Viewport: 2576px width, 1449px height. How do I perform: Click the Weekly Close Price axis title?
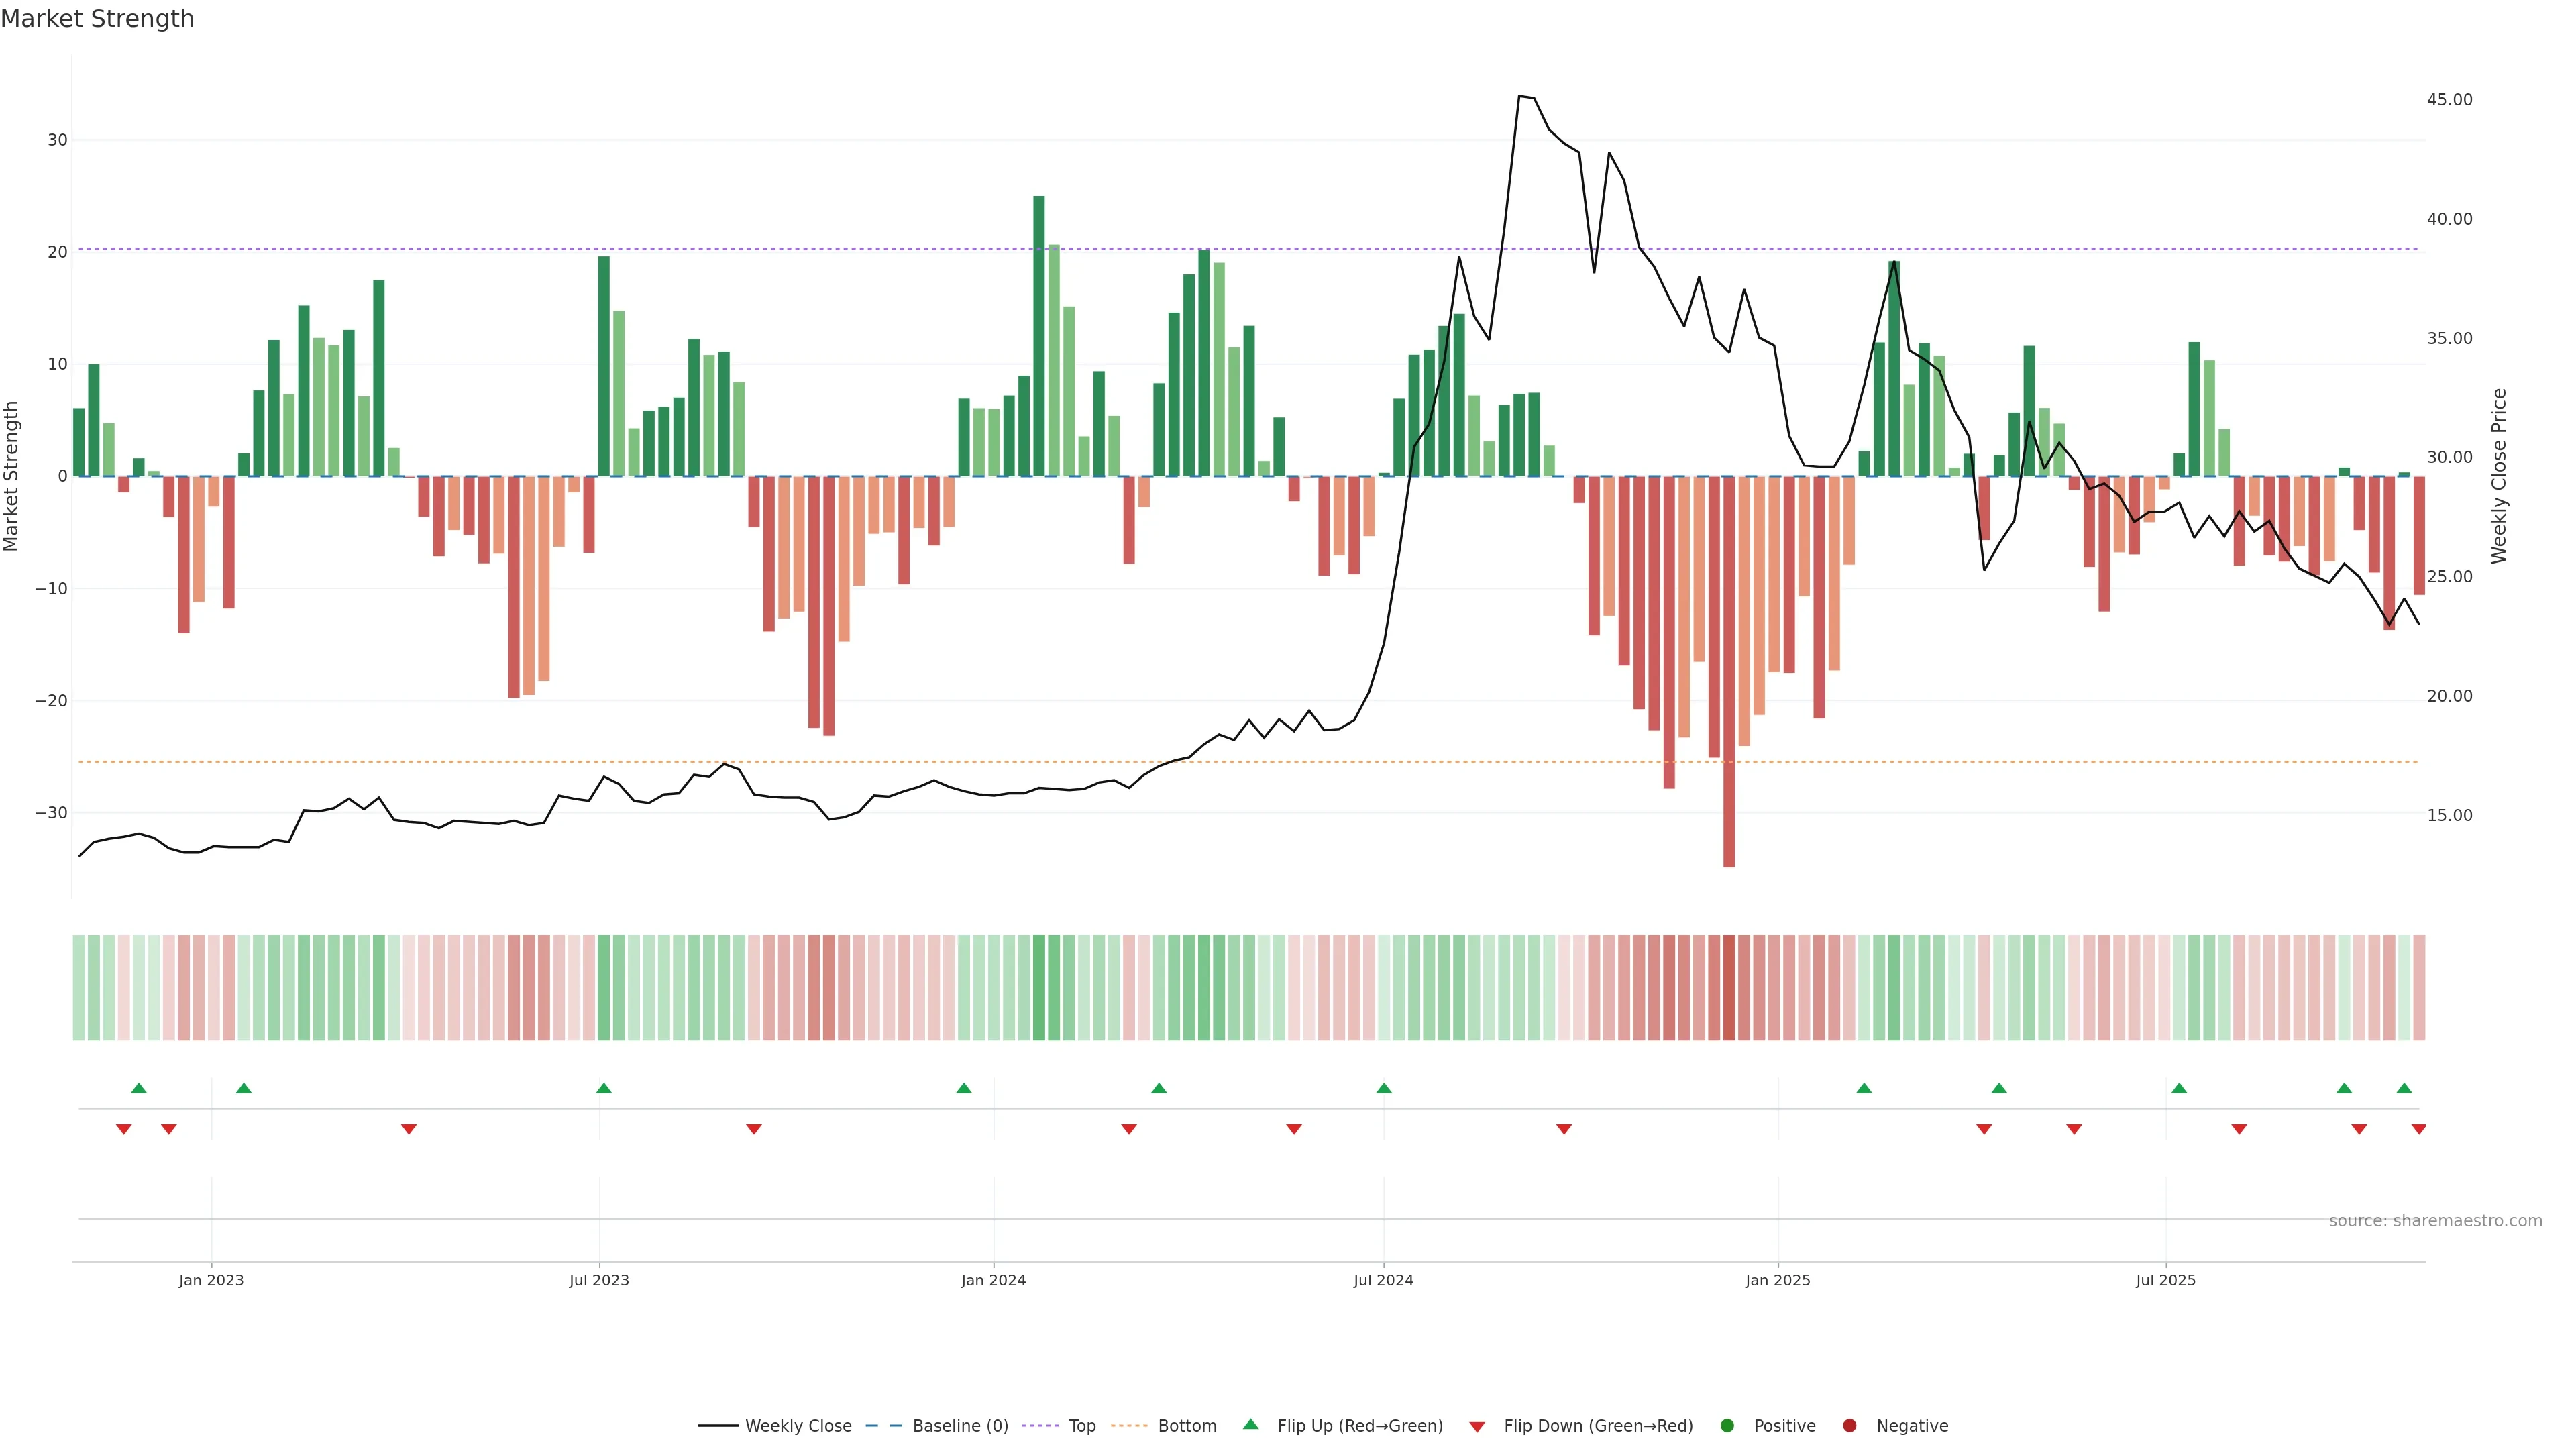tap(2499, 476)
